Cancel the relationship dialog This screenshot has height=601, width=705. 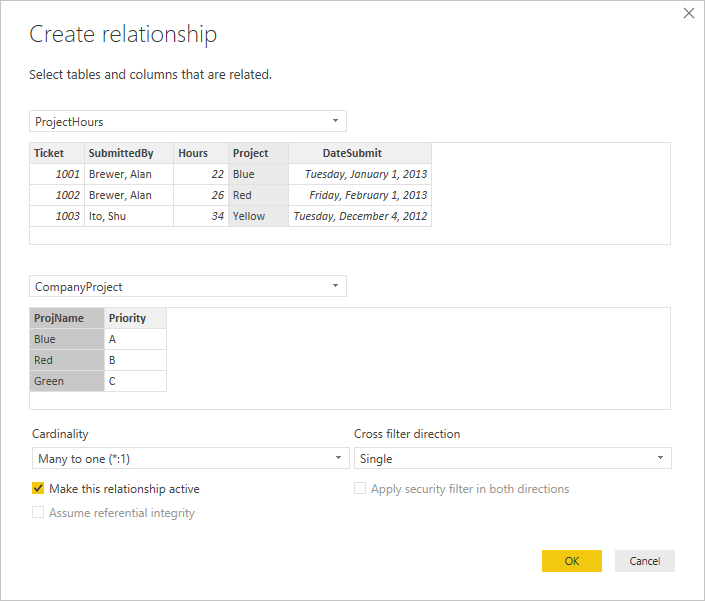coord(644,561)
